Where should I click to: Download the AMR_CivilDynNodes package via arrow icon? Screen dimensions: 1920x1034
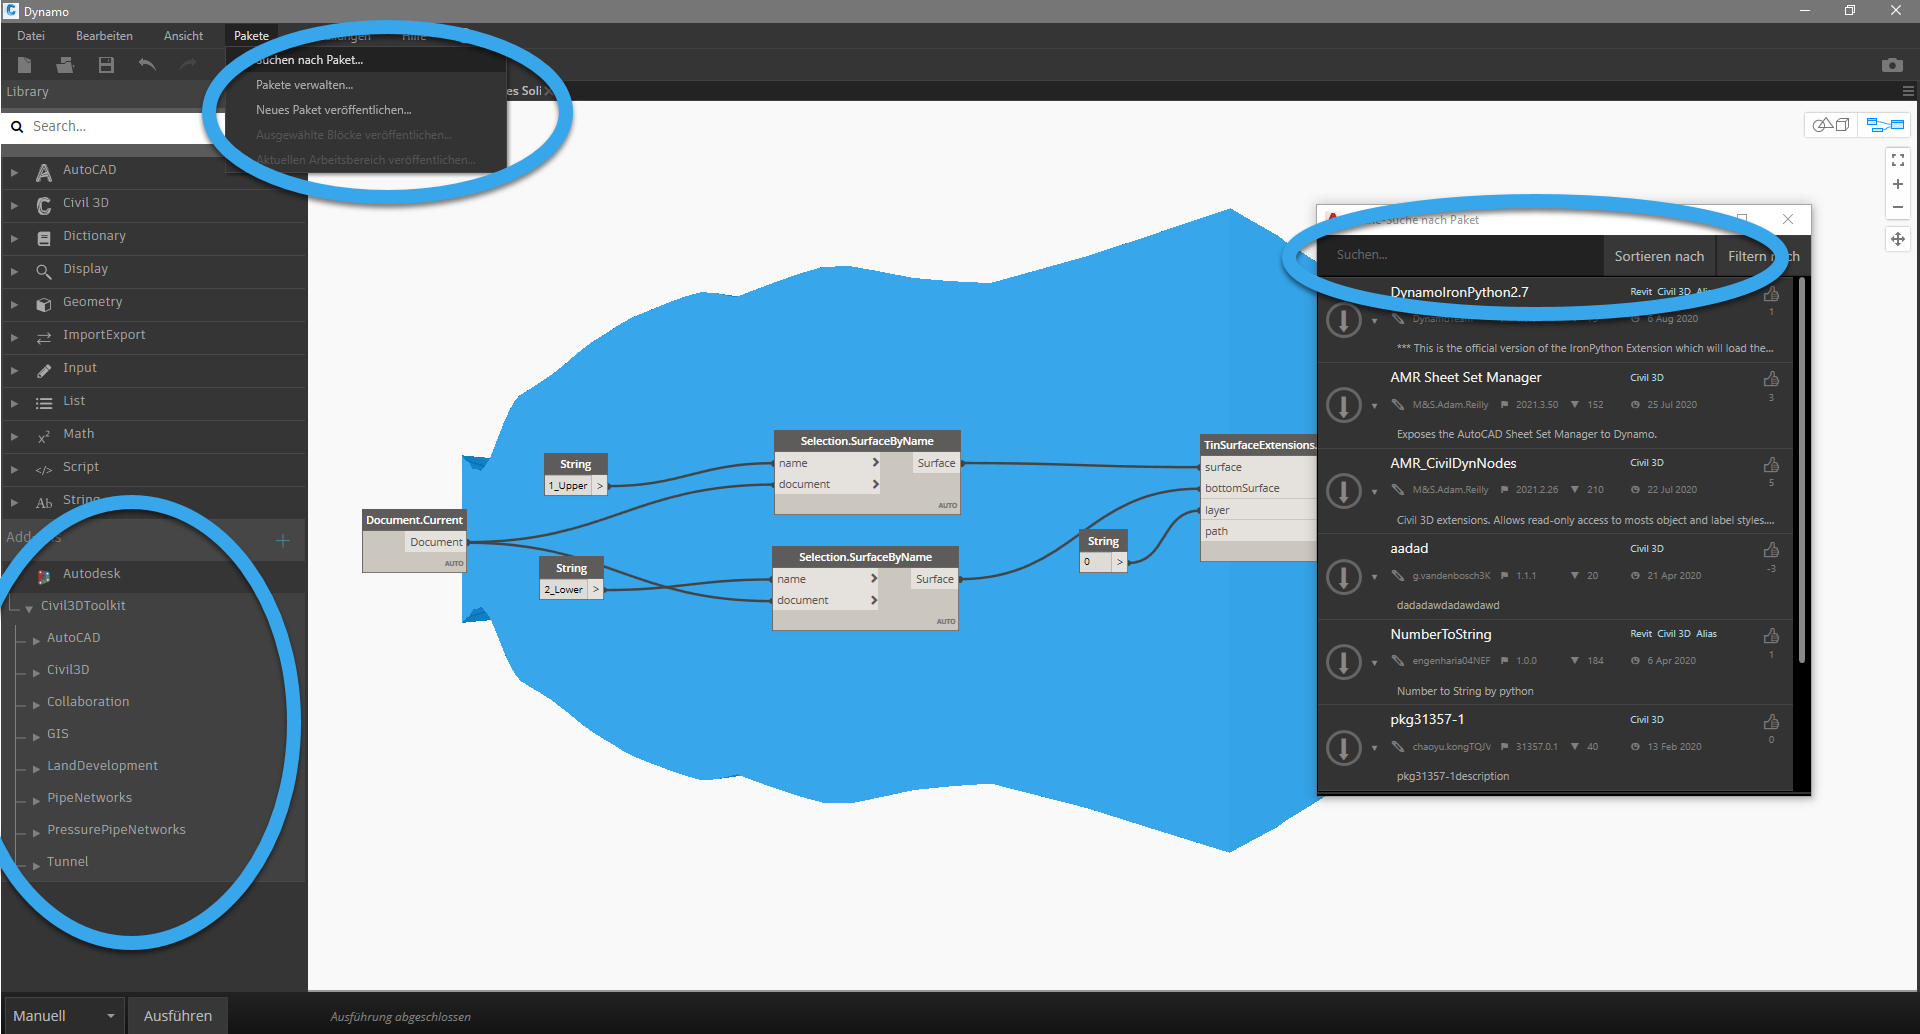pyautogui.click(x=1344, y=490)
